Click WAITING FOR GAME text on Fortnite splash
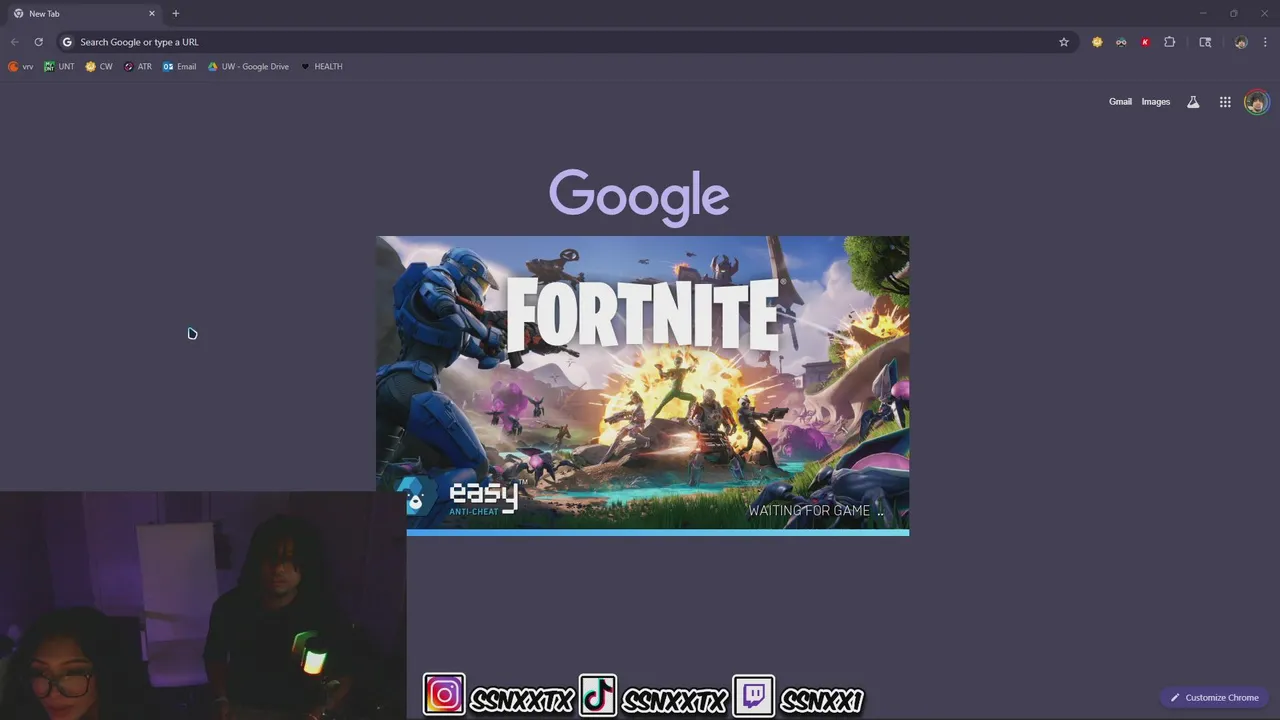This screenshot has height=720, width=1280. 816,511
